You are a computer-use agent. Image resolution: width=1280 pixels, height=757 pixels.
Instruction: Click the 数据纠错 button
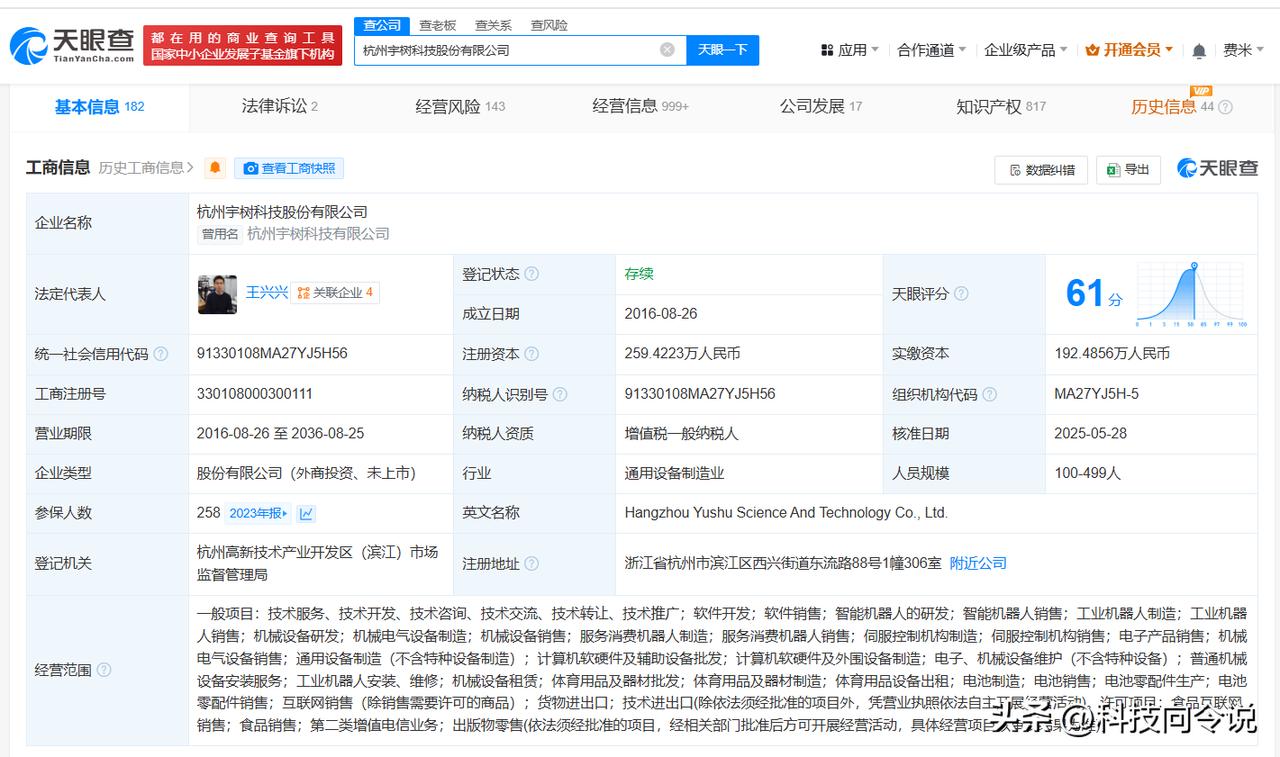[1041, 170]
